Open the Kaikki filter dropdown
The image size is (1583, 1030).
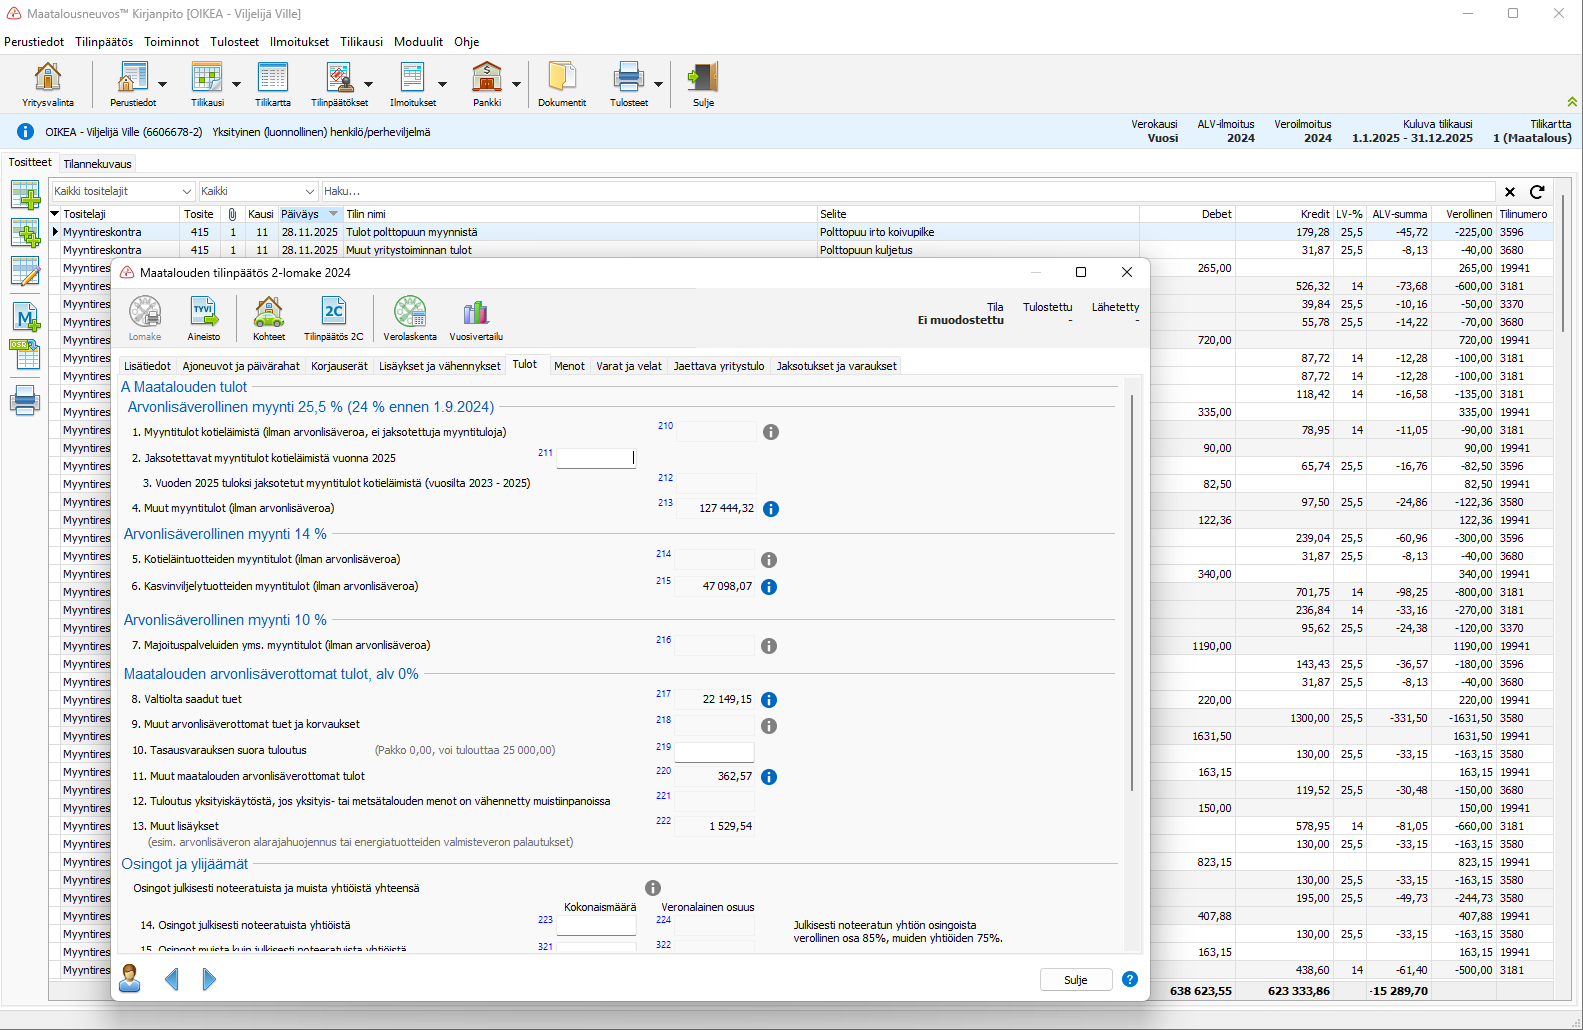[309, 192]
